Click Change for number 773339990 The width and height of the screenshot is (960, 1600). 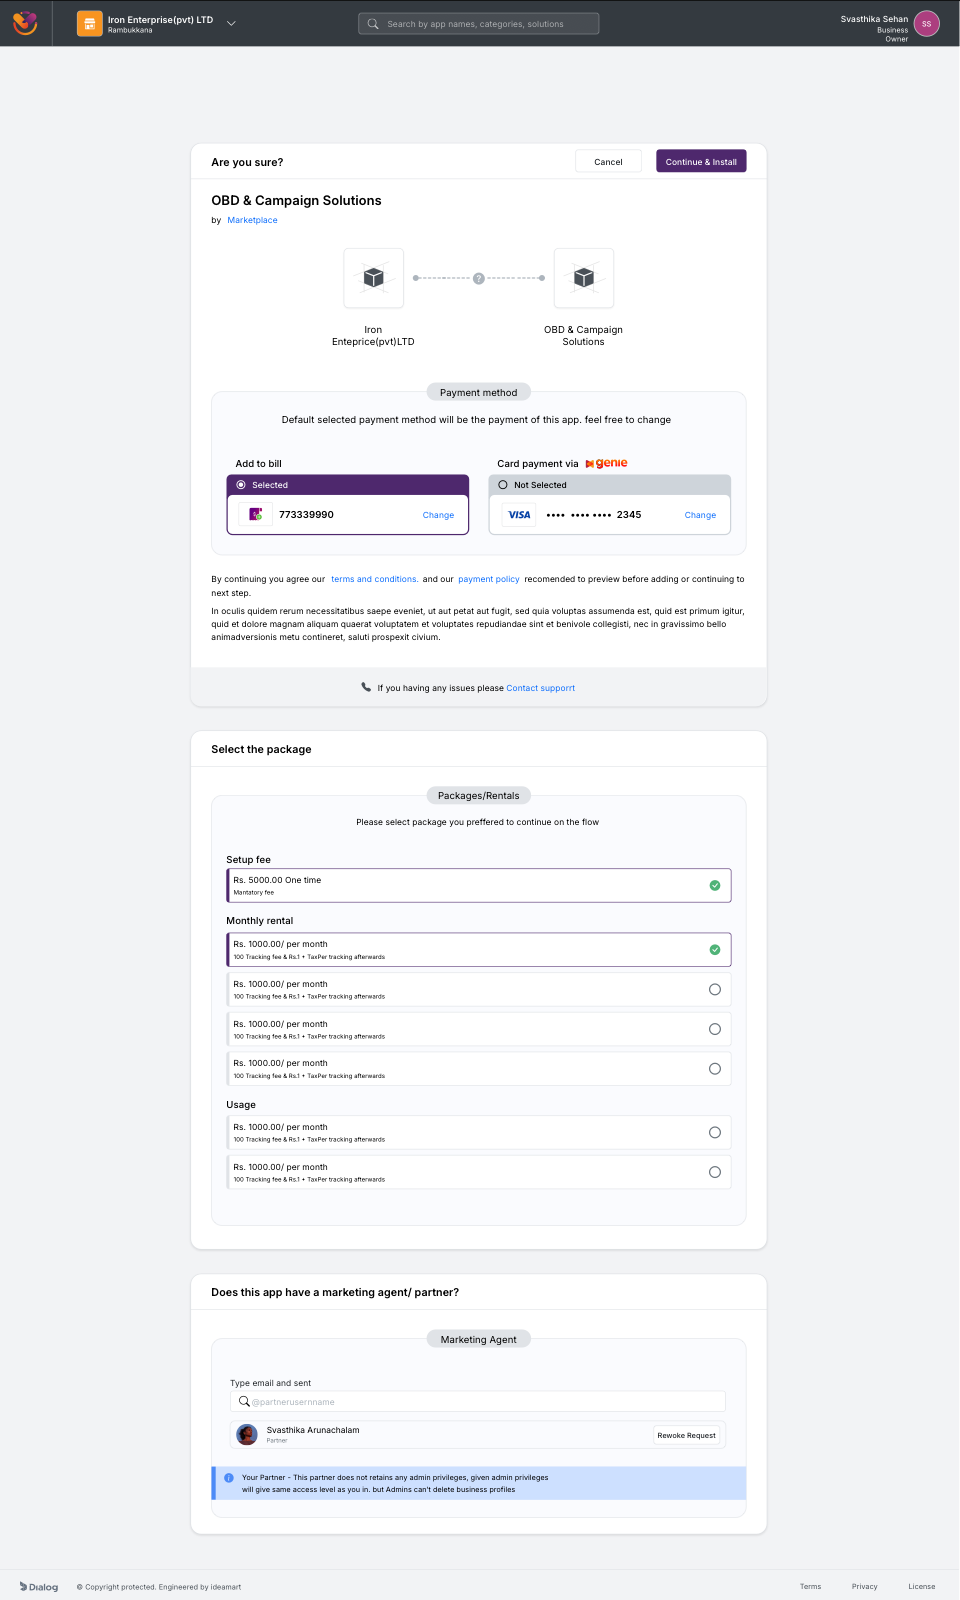[x=438, y=515]
